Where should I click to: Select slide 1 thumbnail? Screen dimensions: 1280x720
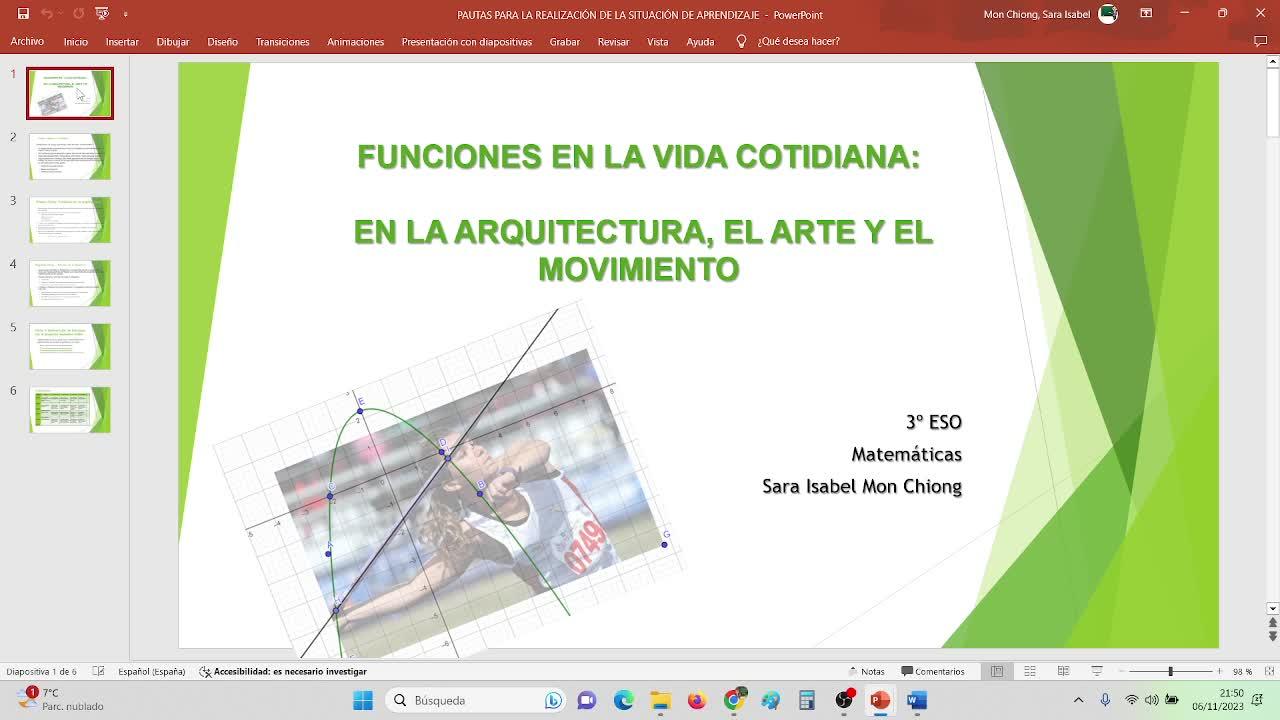click(x=70, y=93)
